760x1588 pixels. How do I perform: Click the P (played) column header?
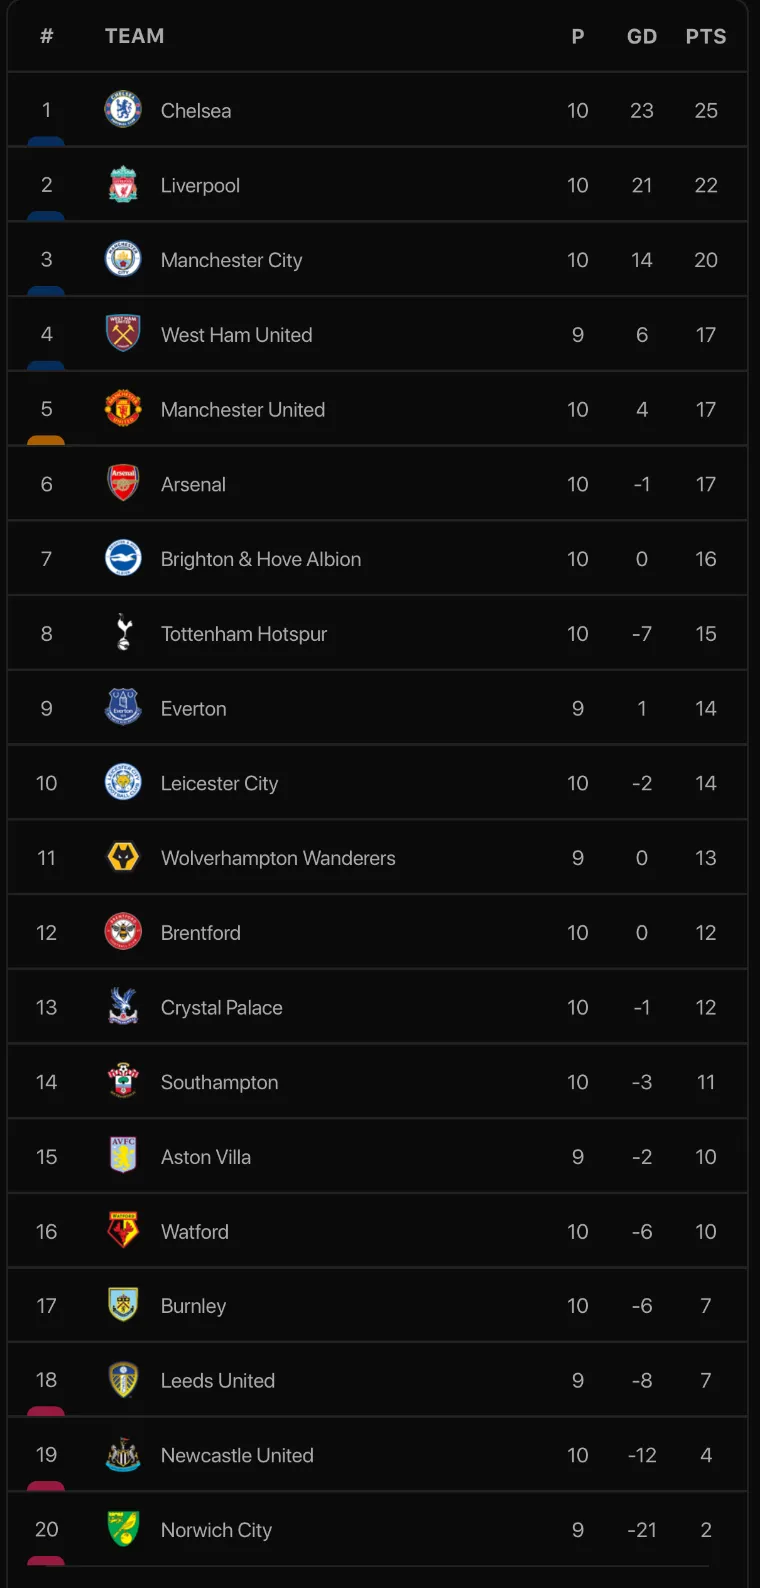coord(578,37)
